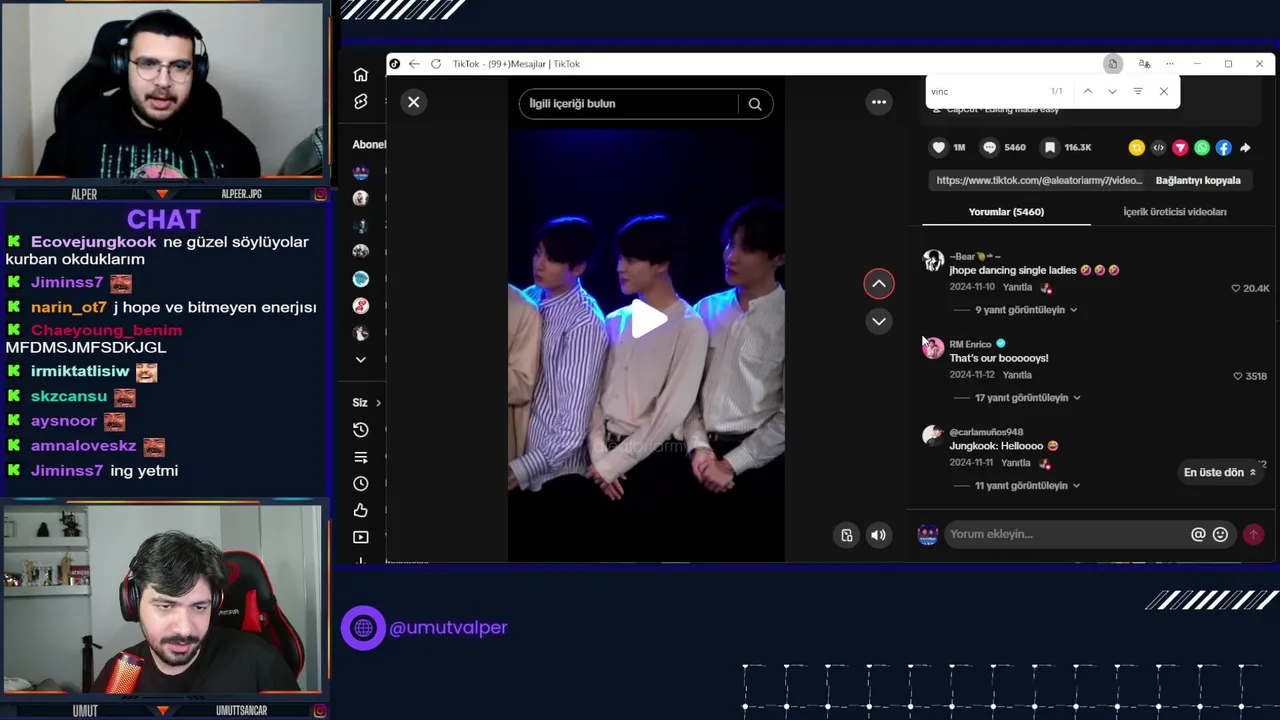This screenshot has width=1280, height=720.
Task: Click the Yorum ekleyin comment field
Action: (x=1065, y=535)
